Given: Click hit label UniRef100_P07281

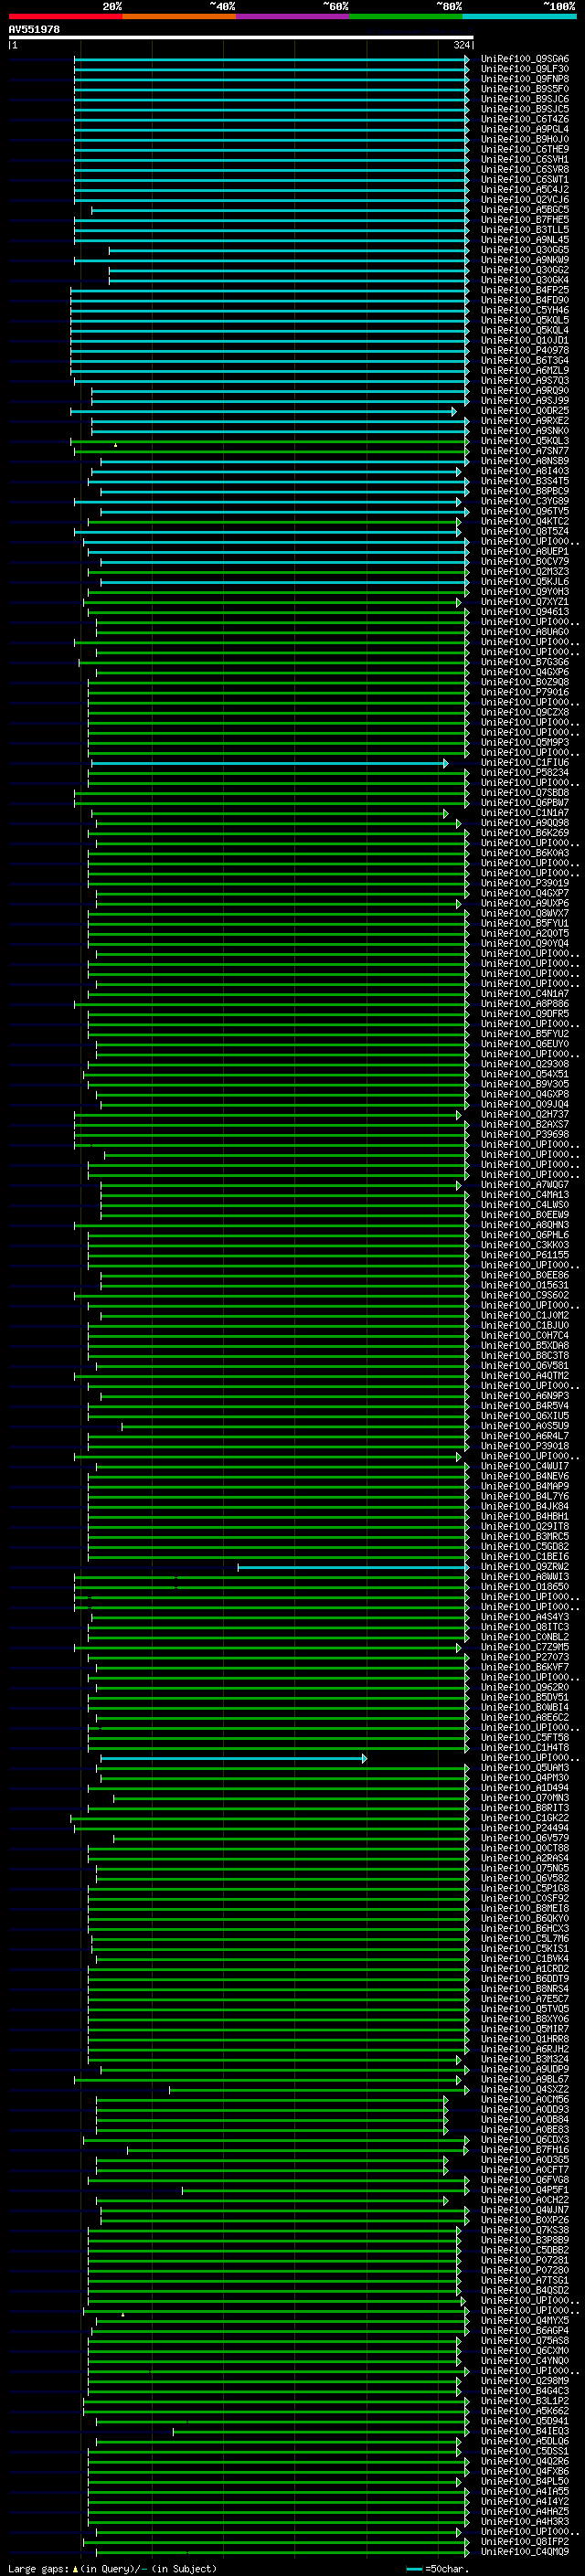Looking at the screenshot, I should pos(525,2261).
